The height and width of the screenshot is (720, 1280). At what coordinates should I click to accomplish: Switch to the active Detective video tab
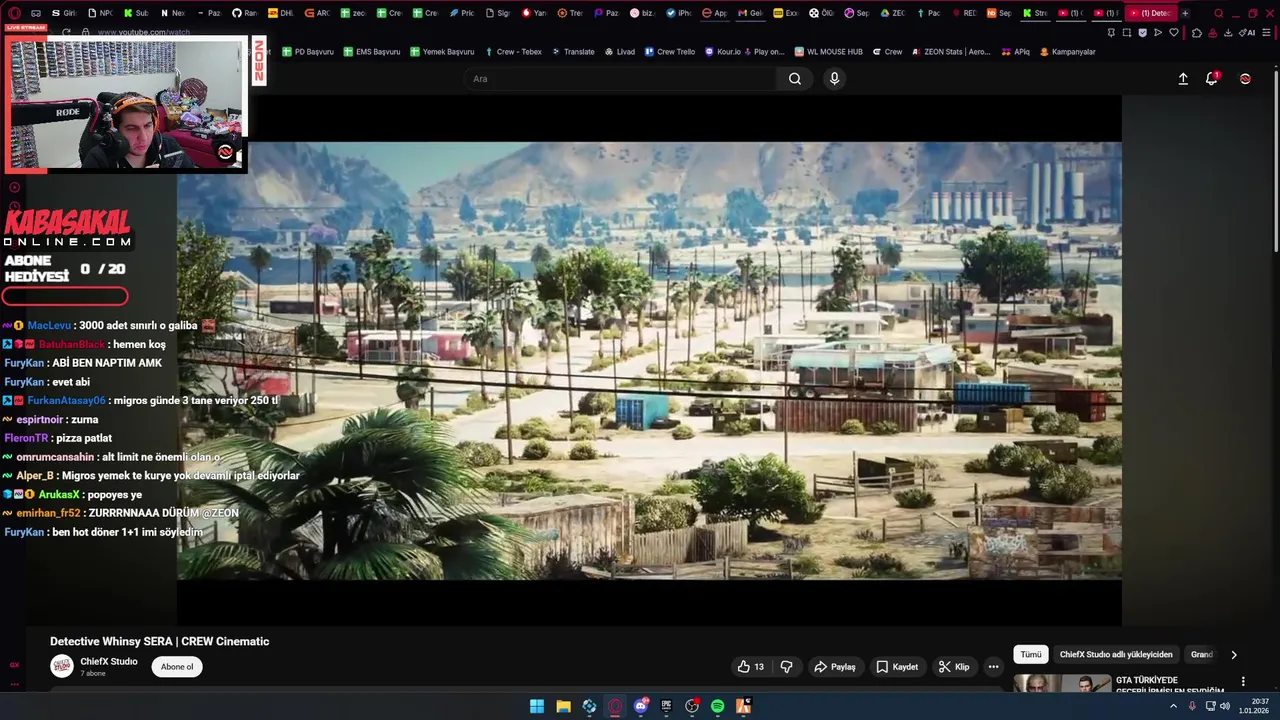(x=1152, y=13)
